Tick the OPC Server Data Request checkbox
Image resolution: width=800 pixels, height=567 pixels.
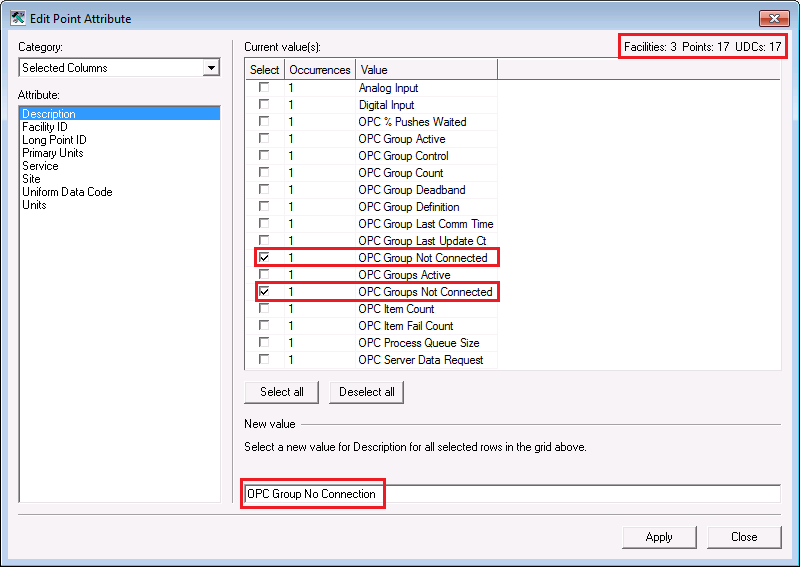(264, 359)
